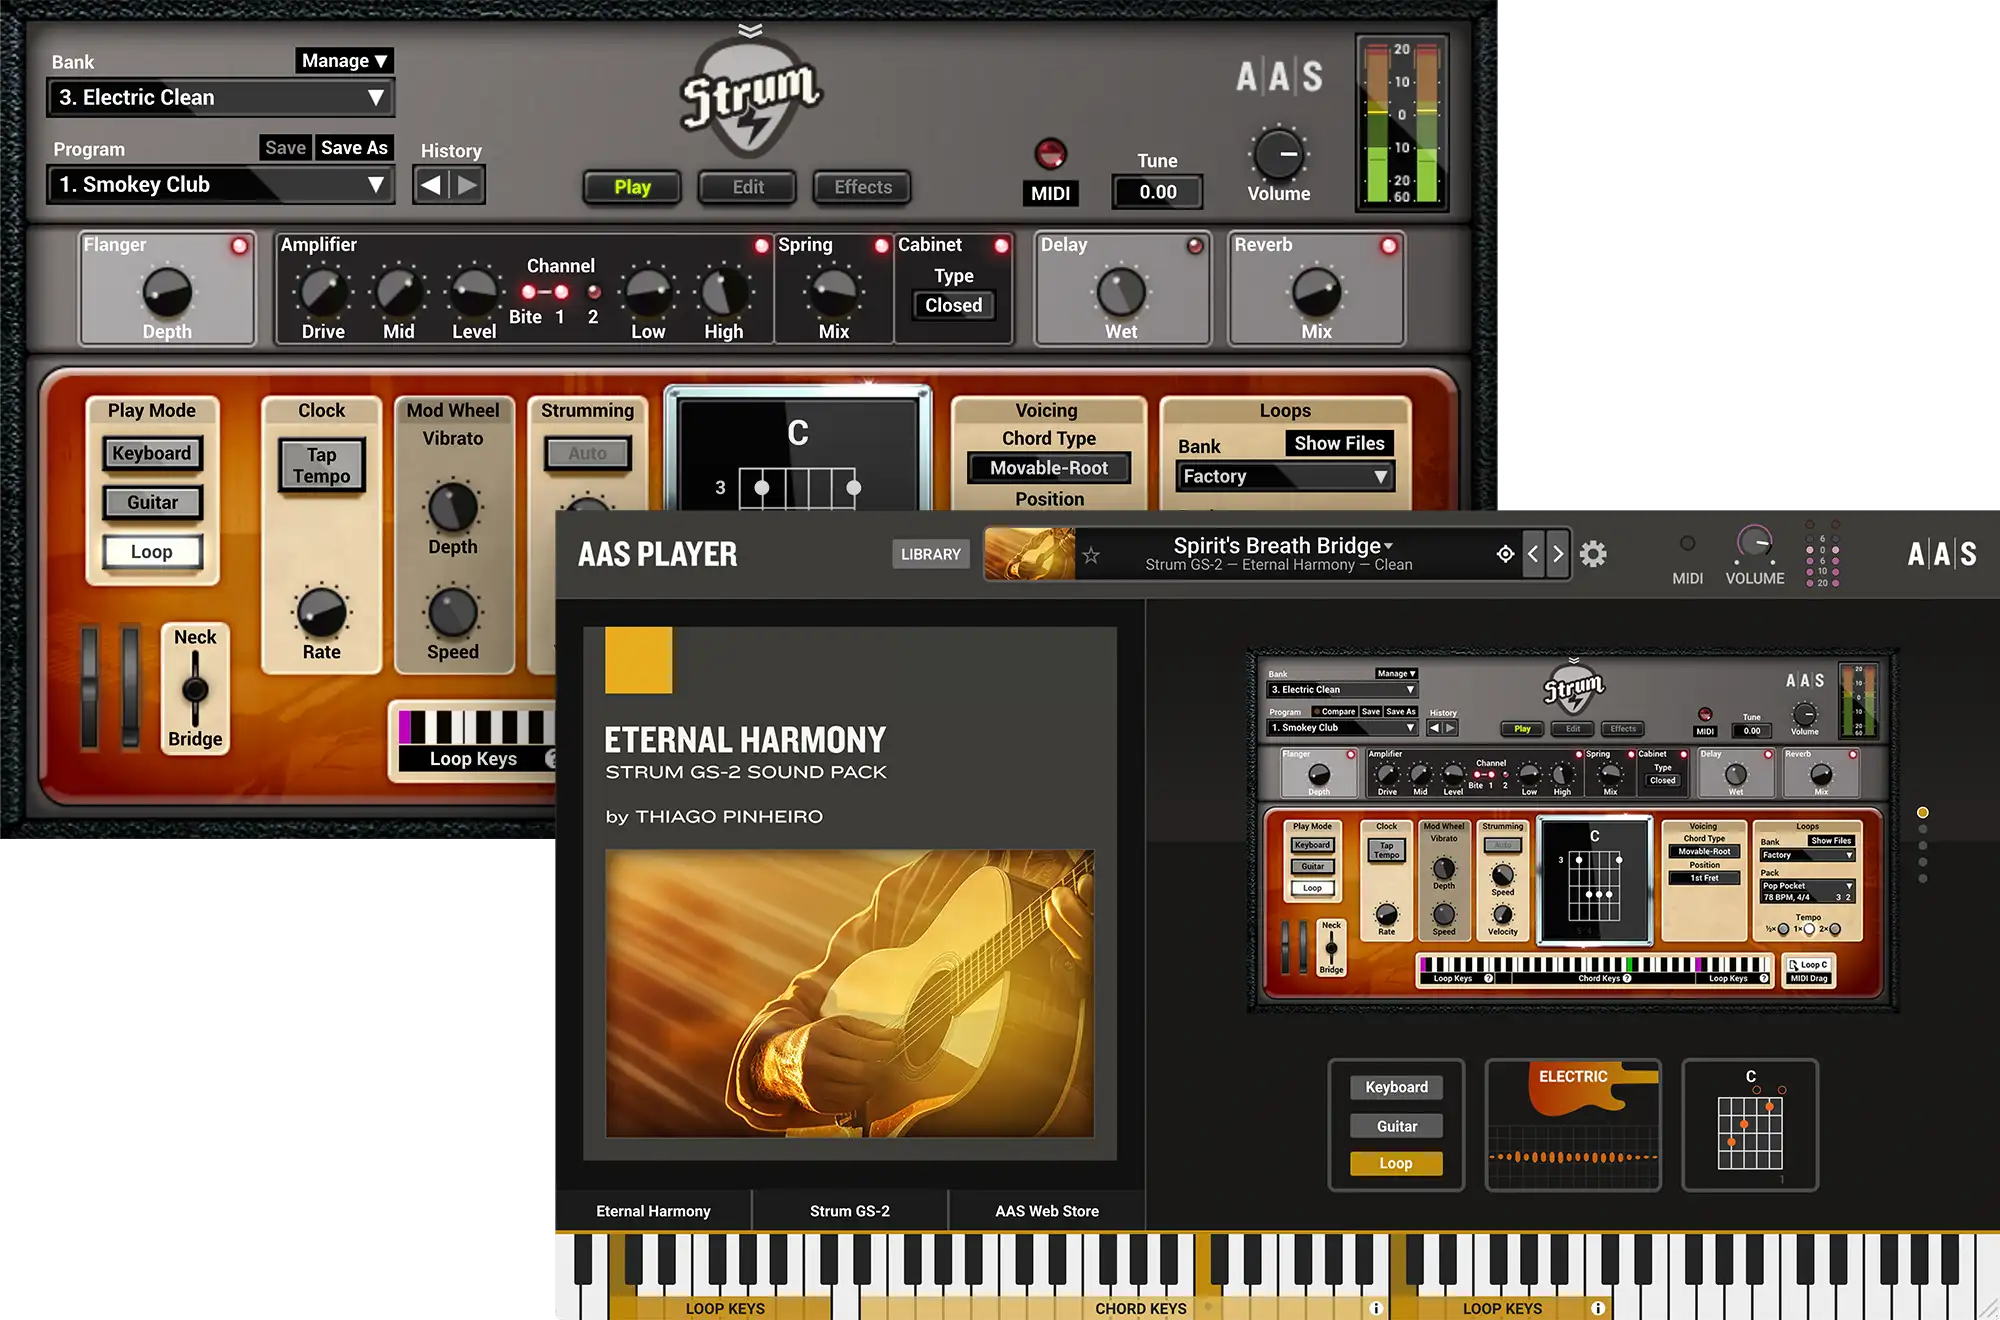This screenshot has height=1320, width=2000.
Task: Click the Tune value field 0.00
Action: (x=1158, y=192)
